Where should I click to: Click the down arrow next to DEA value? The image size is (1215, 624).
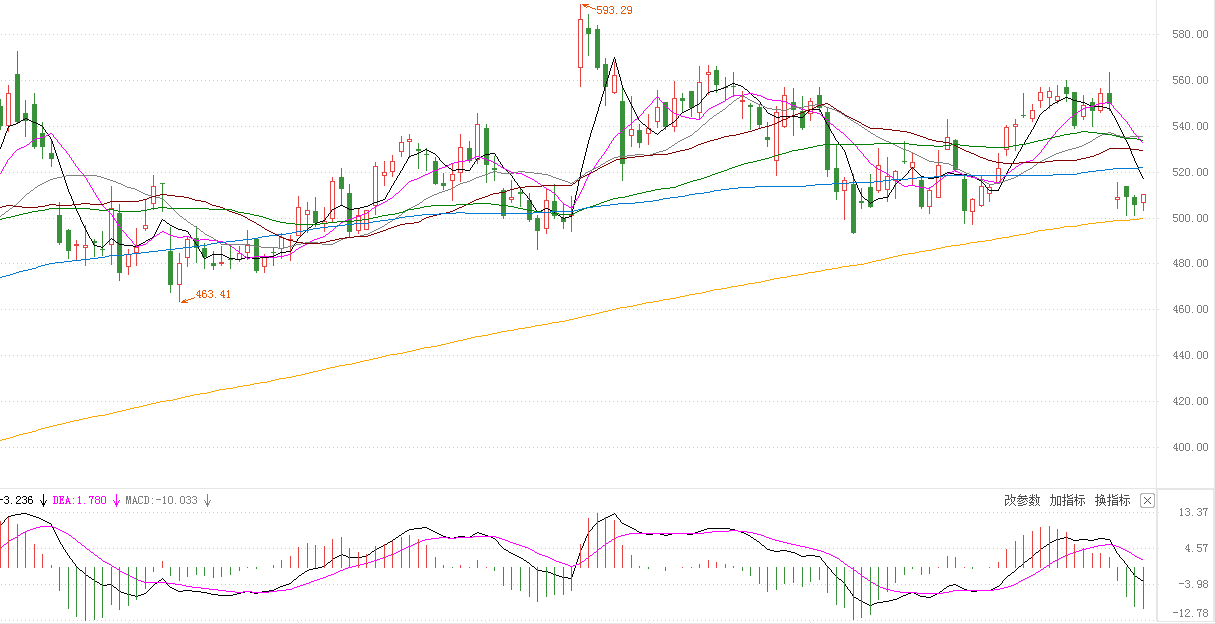[x=117, y=500]
